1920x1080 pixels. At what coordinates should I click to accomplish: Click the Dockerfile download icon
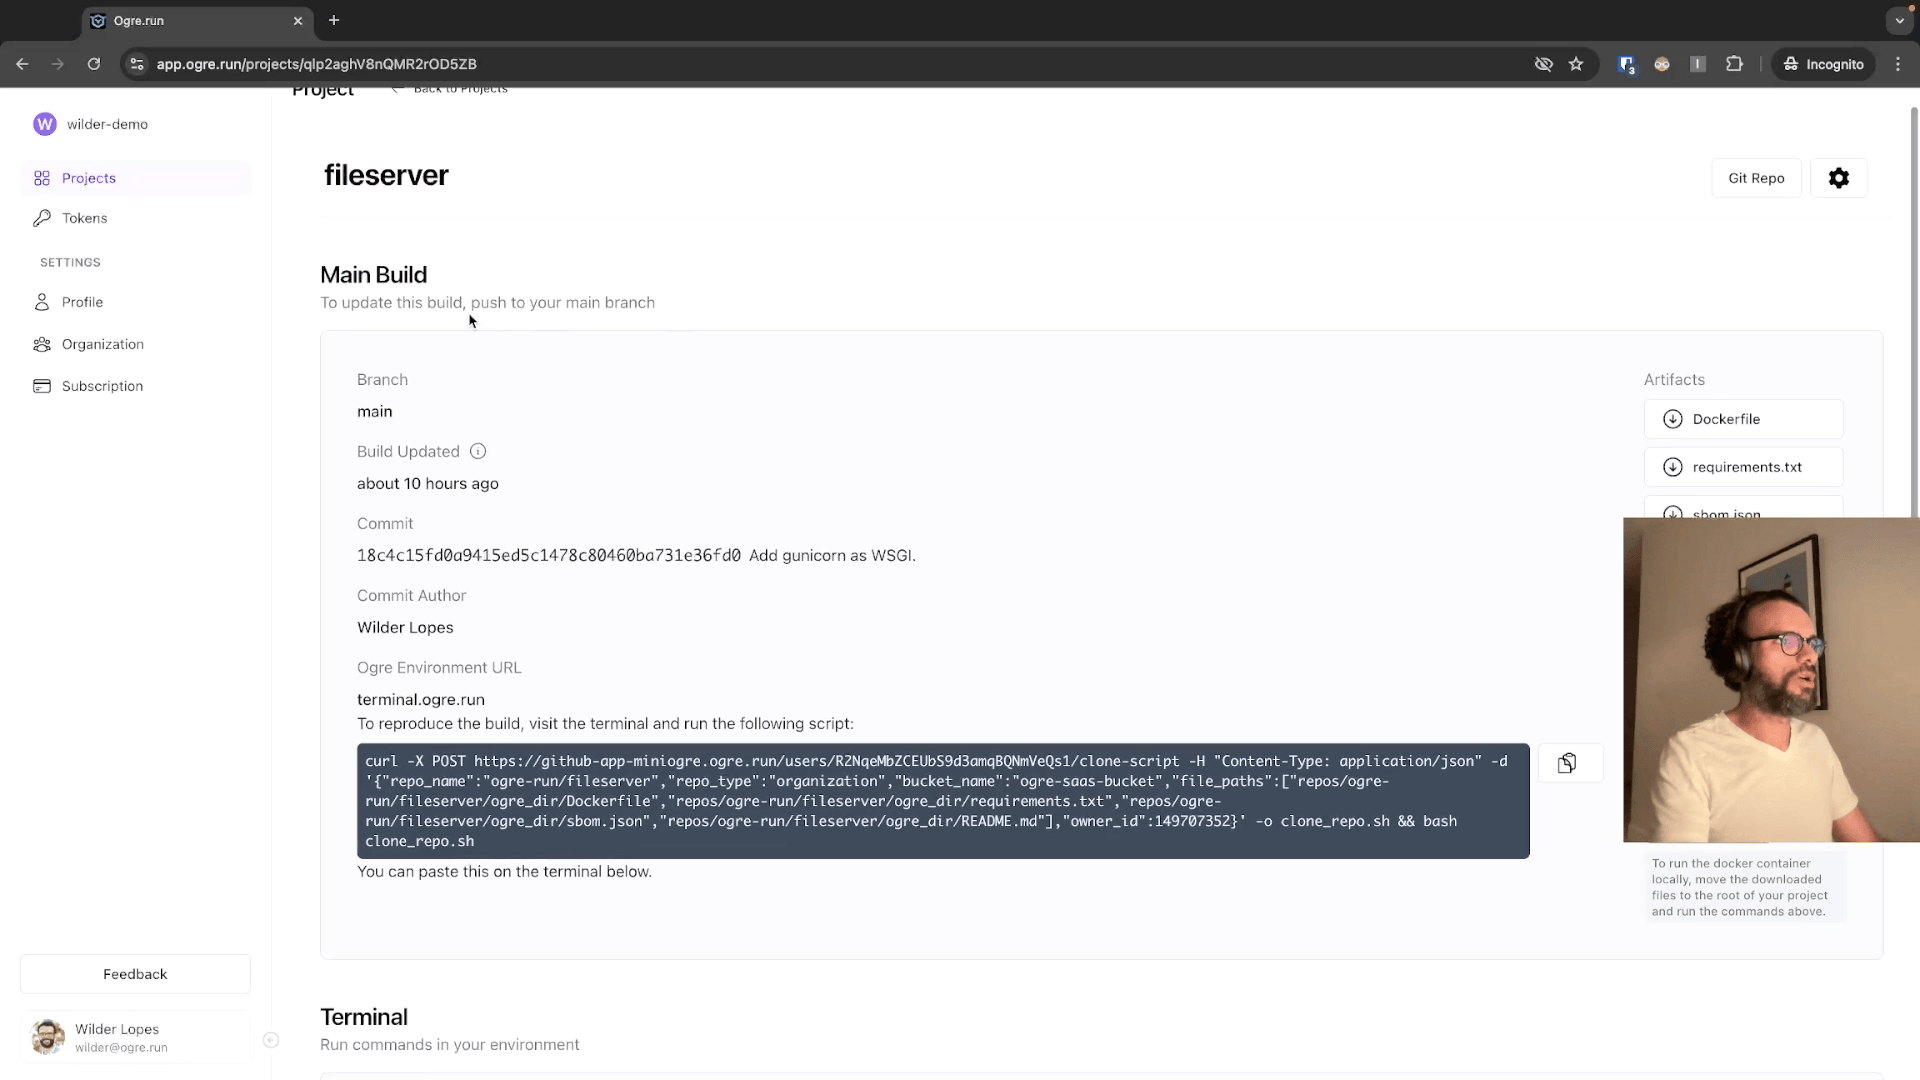click(1672, 419)
